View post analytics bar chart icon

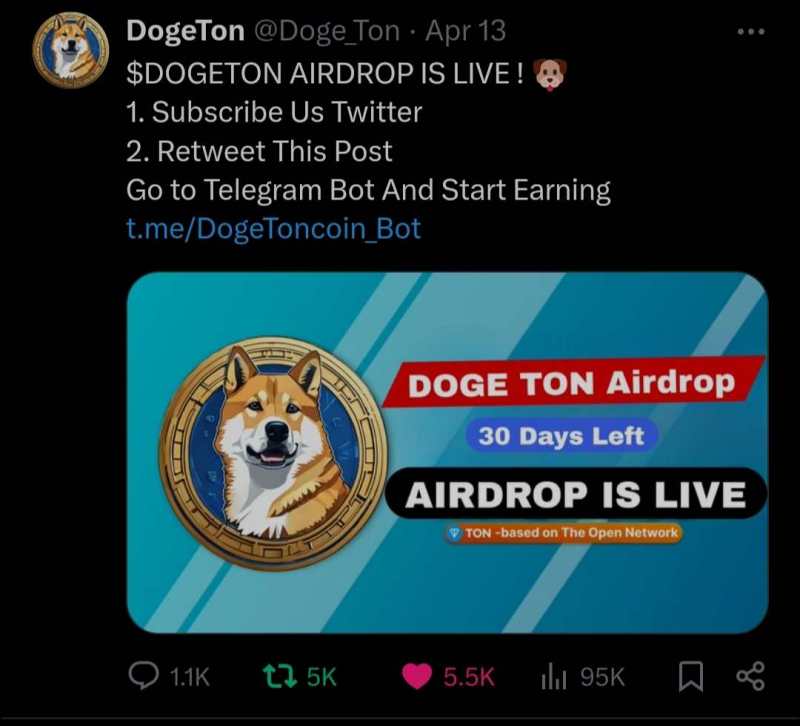[554, 676]
